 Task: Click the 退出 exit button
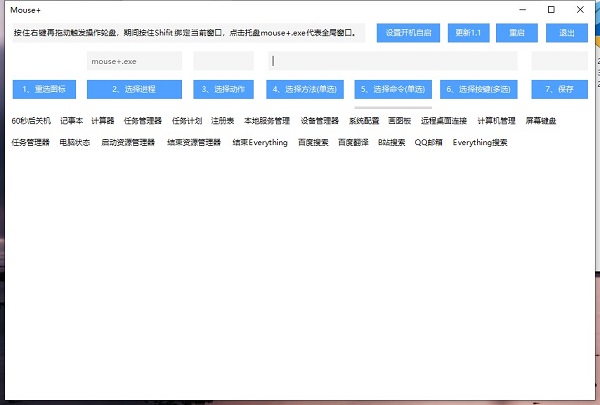567,33
